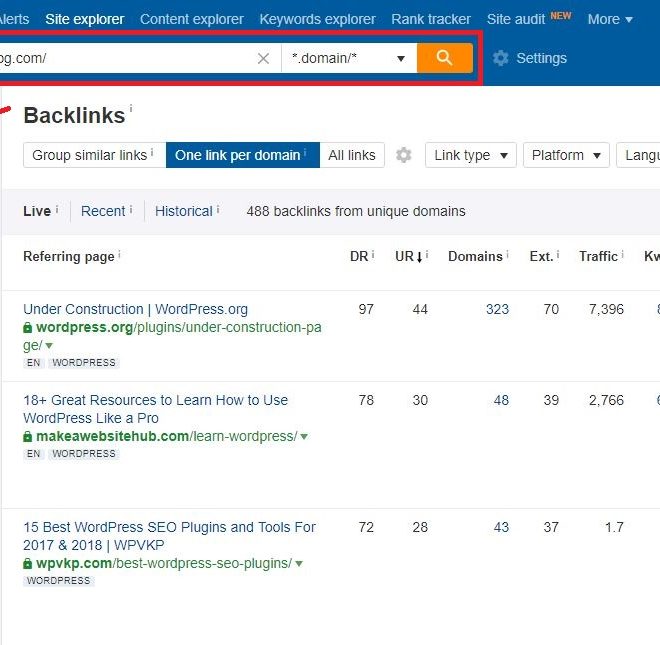Click the info icon beside Traffic column
The height and width of the screenshot is (645, 660).
(x=622, y=254)
